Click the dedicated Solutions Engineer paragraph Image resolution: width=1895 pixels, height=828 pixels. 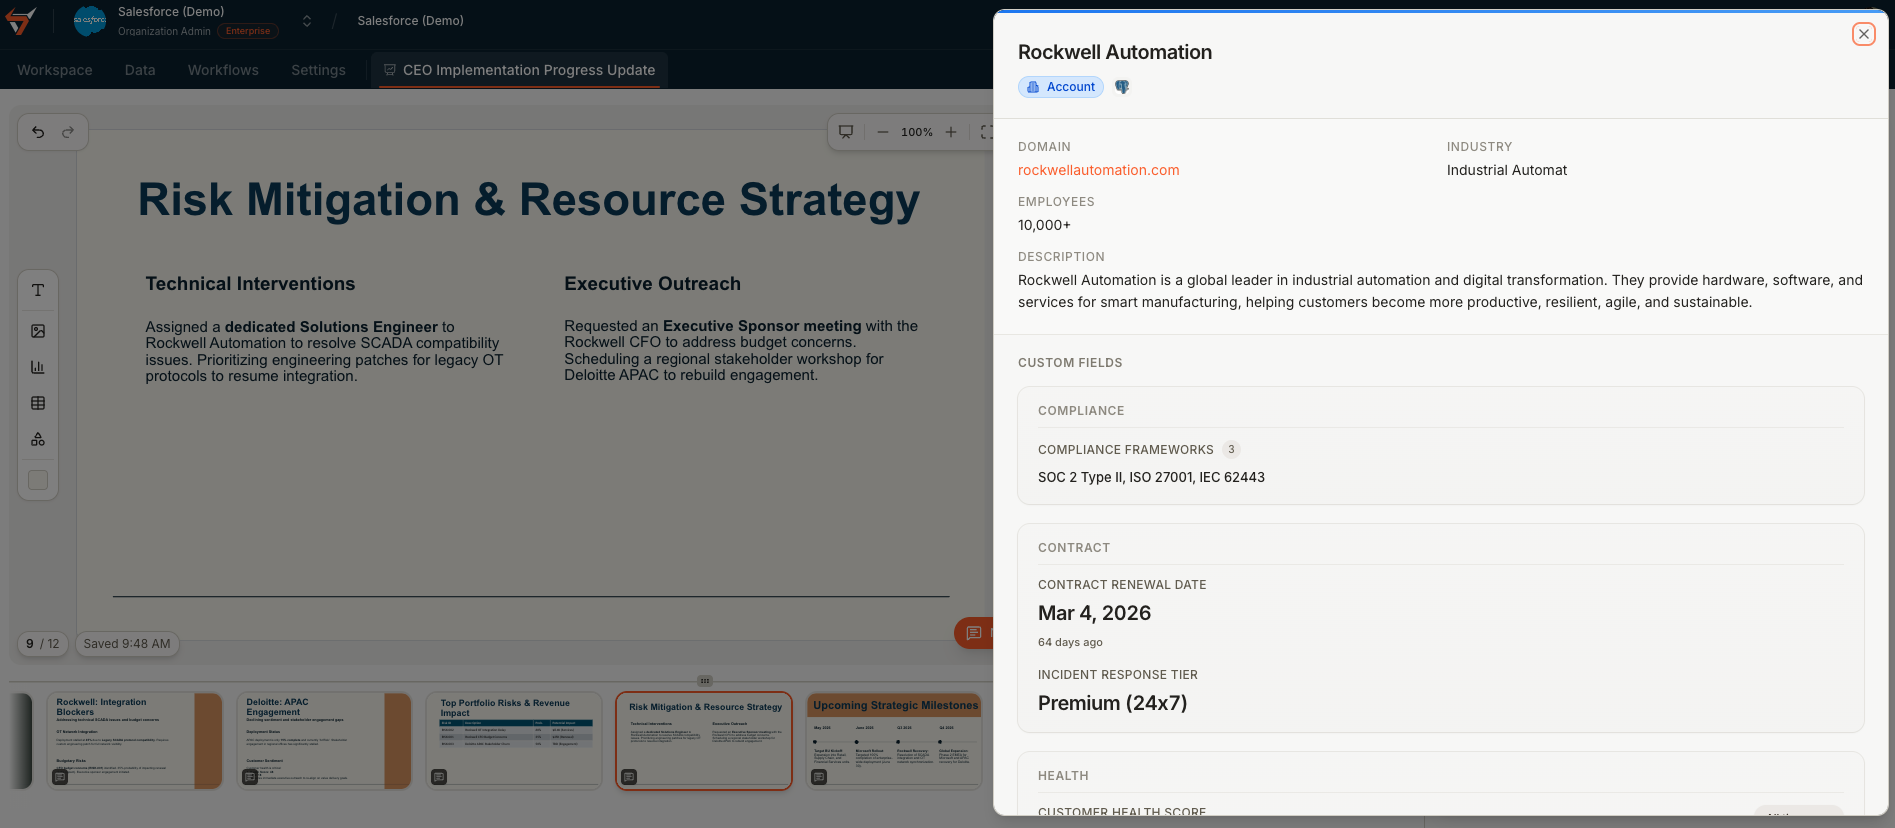click(x=325, y=351)
